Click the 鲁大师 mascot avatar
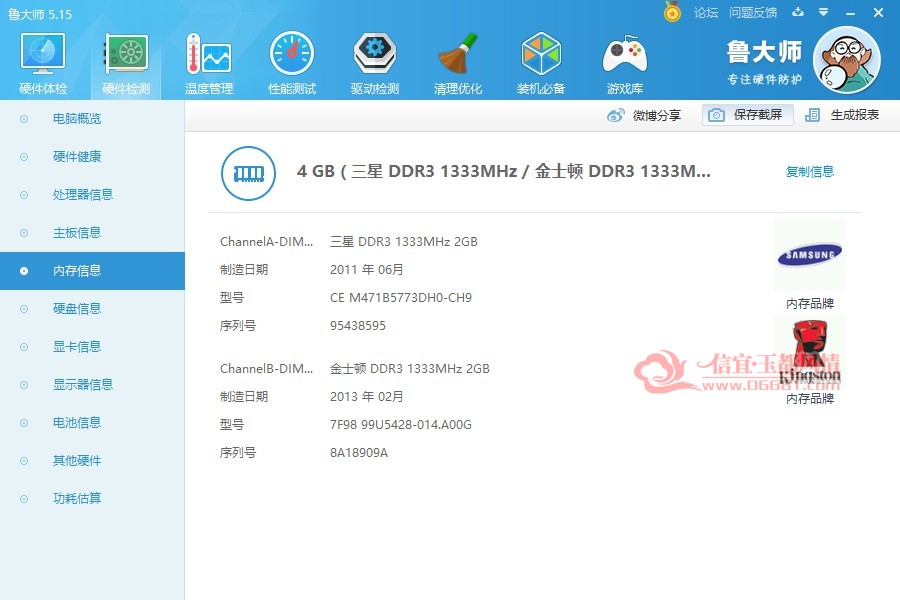 click(x=847, y=60)
